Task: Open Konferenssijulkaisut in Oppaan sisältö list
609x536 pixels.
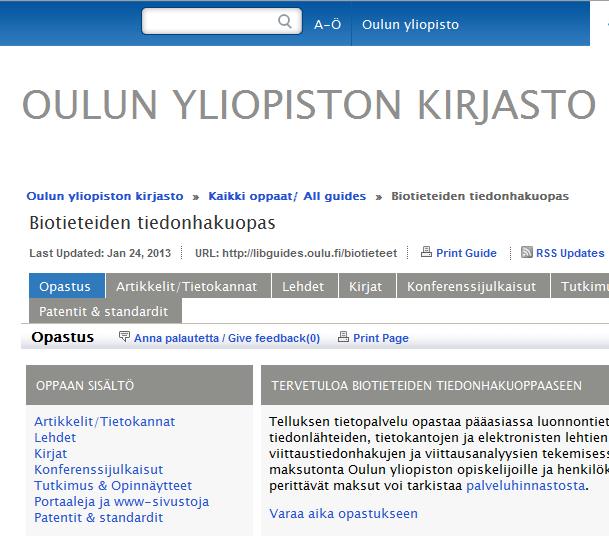Action: pos(99,470)
